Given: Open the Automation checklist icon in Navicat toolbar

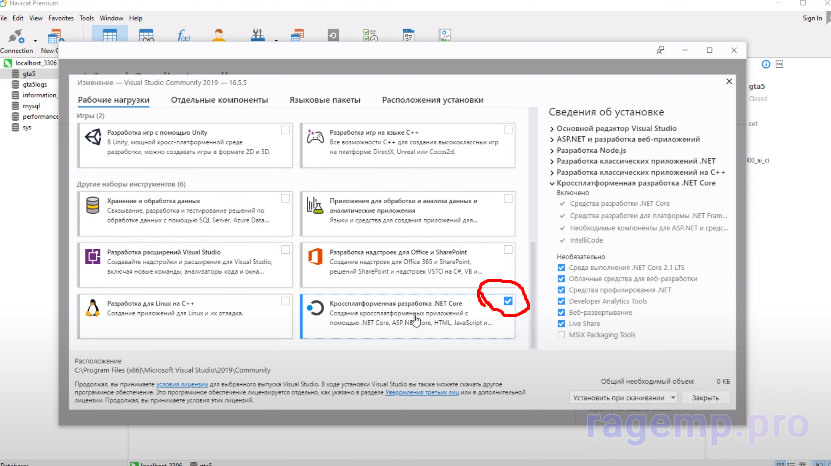Looking at the screenshot, I should tap(370, 36).
